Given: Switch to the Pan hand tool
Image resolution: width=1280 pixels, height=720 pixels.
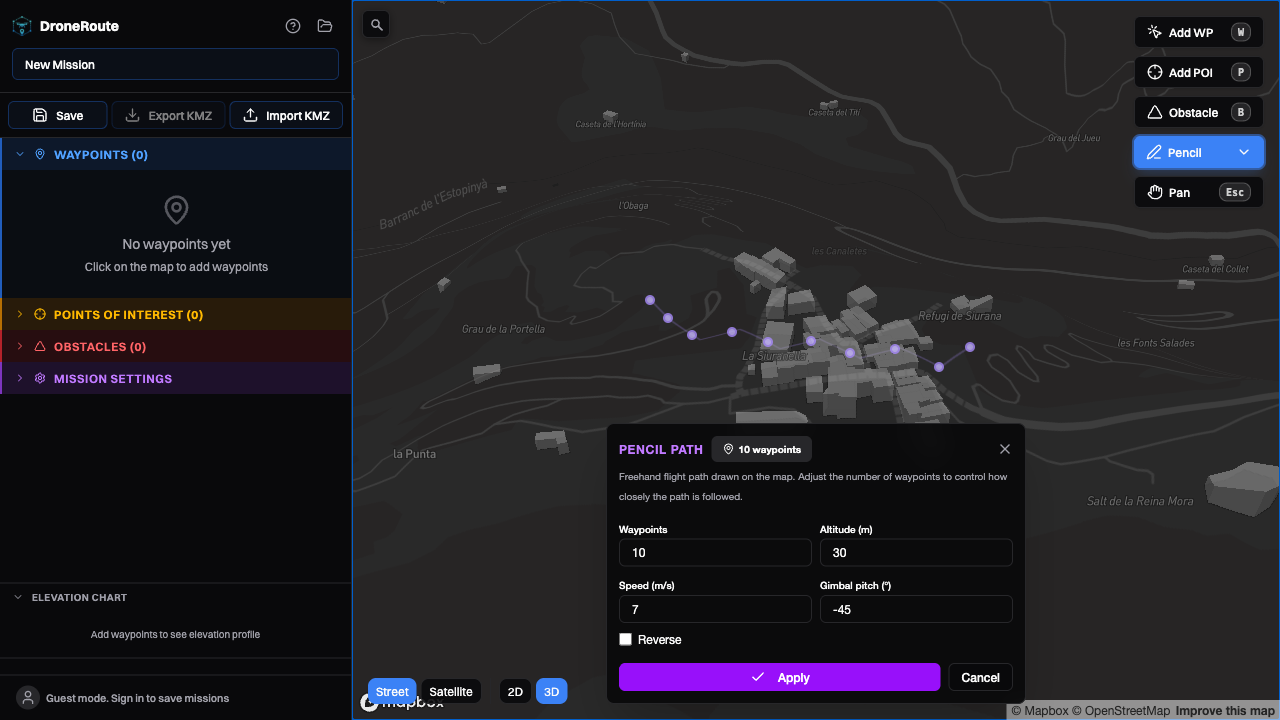Looking at the screenshot, I should coord(1199,193).
